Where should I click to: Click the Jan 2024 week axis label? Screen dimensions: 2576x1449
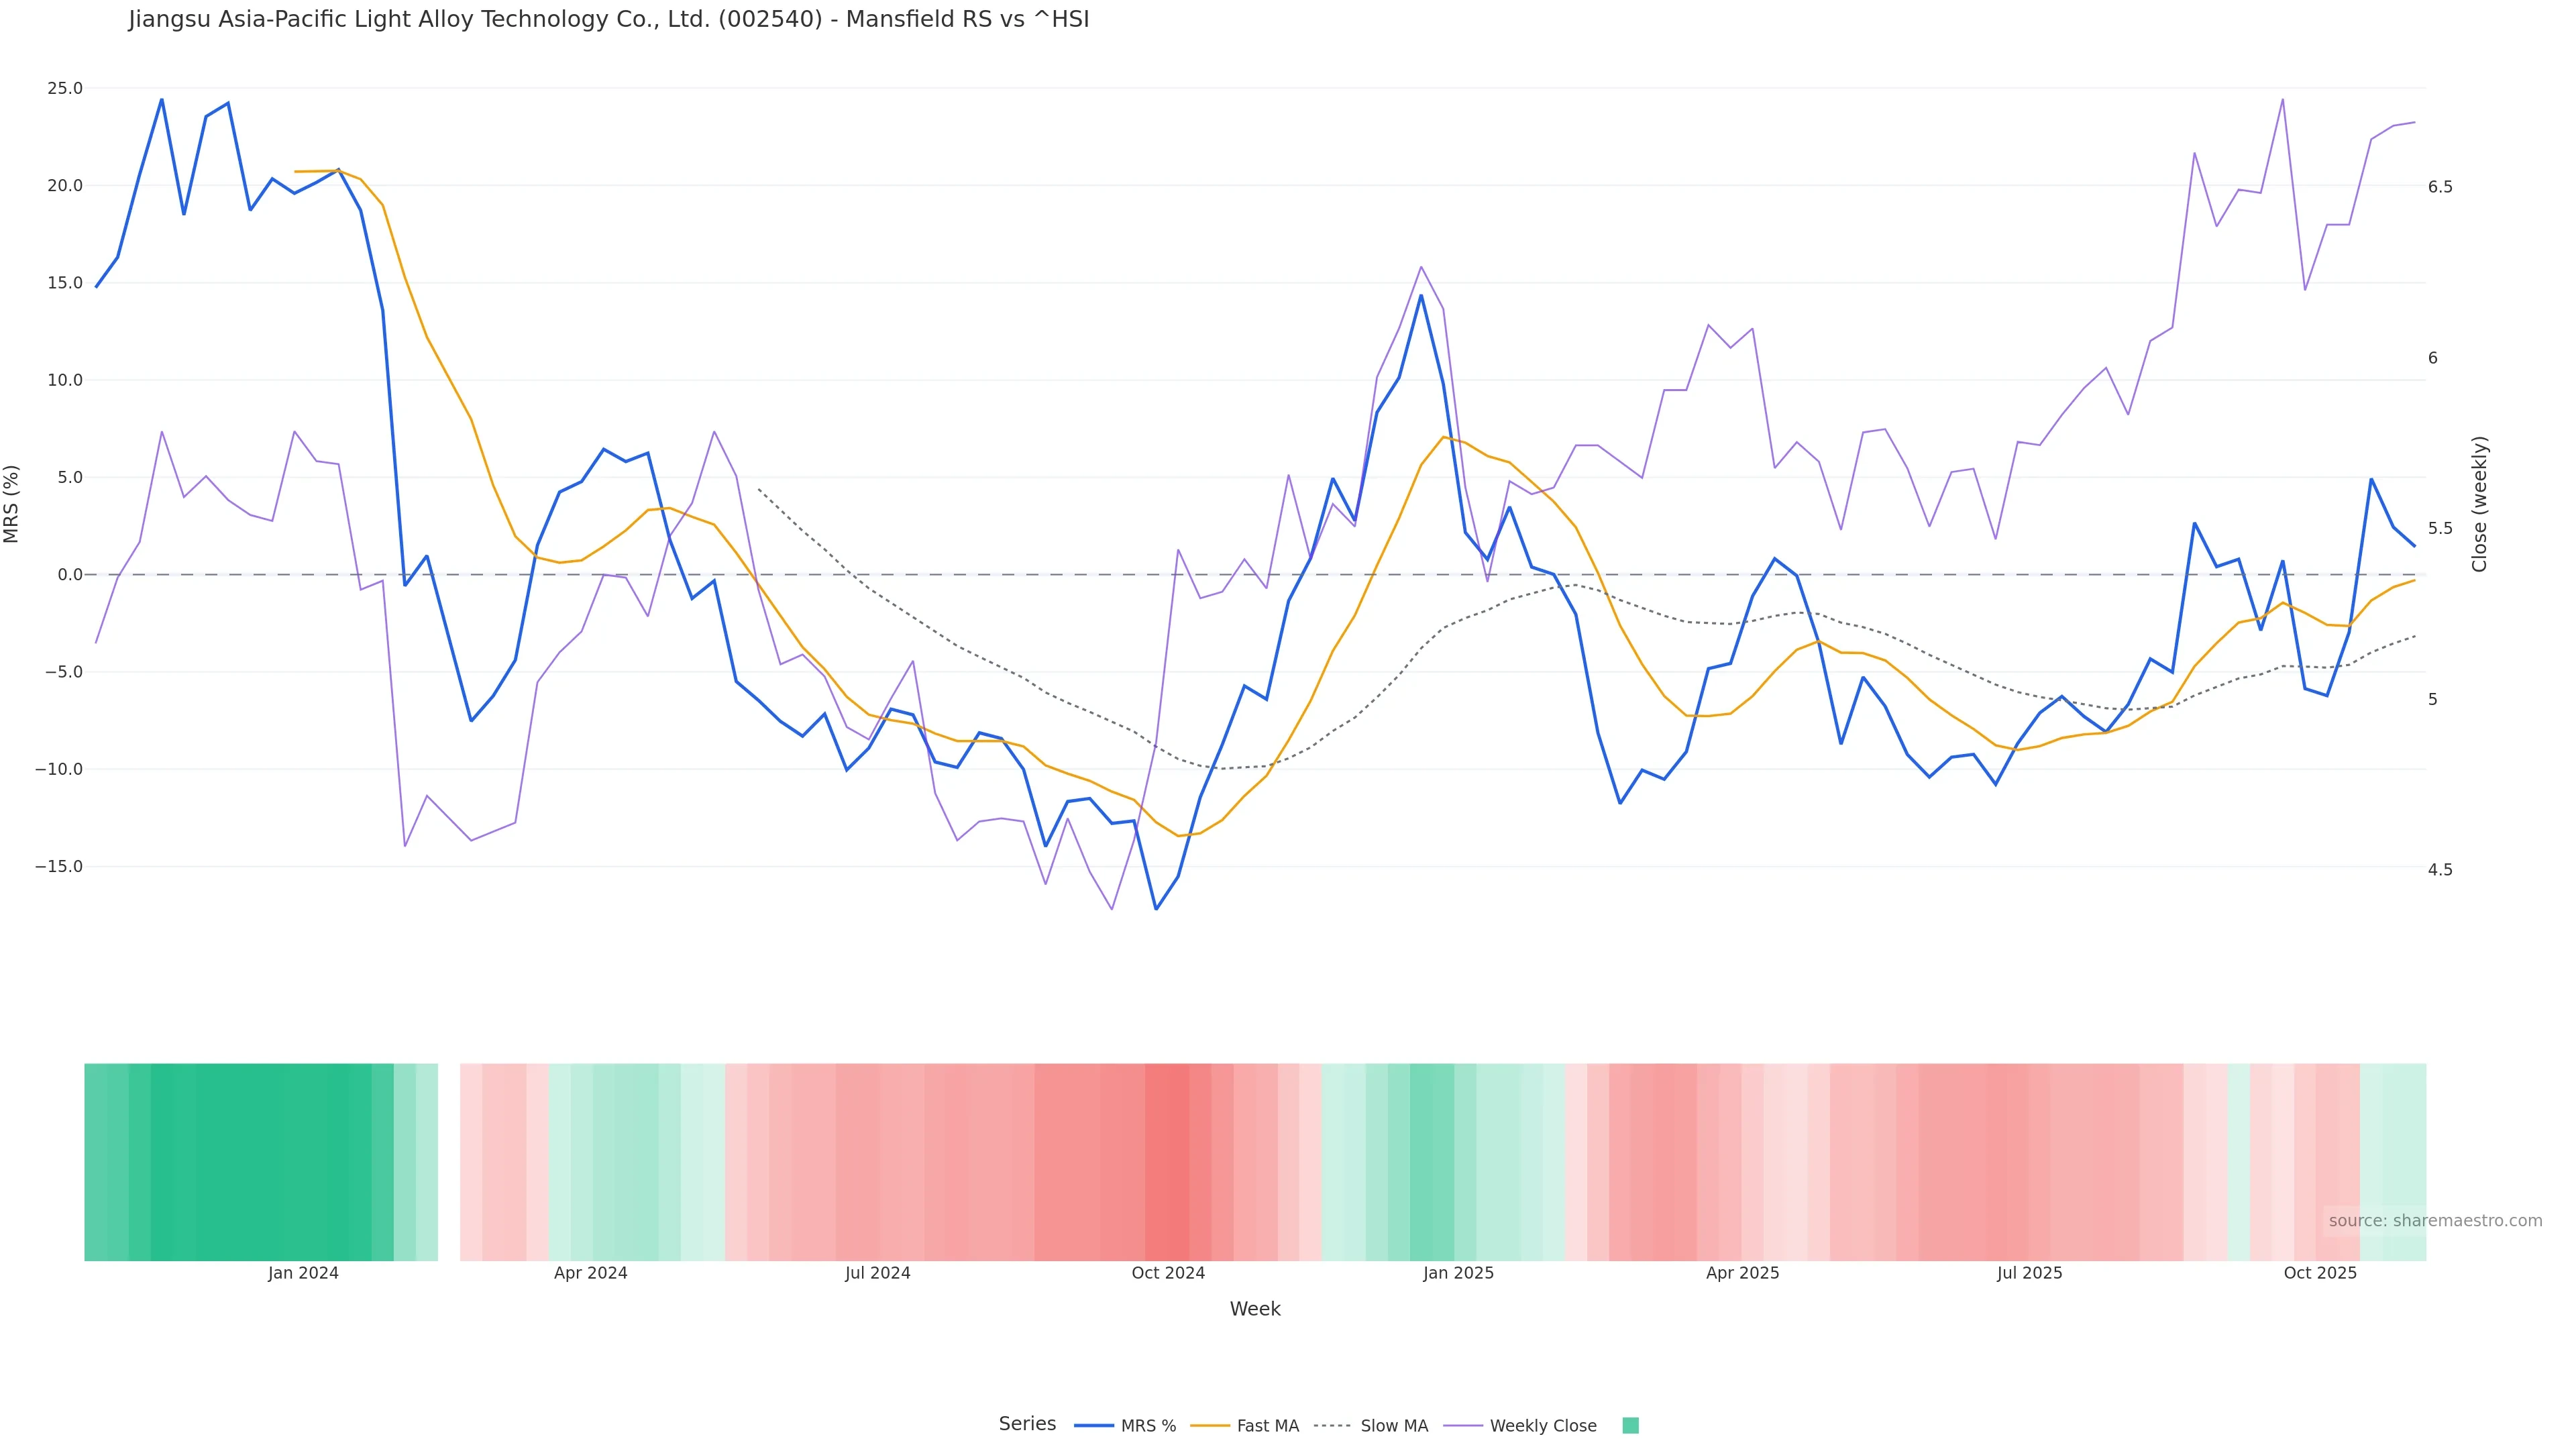303,1274
